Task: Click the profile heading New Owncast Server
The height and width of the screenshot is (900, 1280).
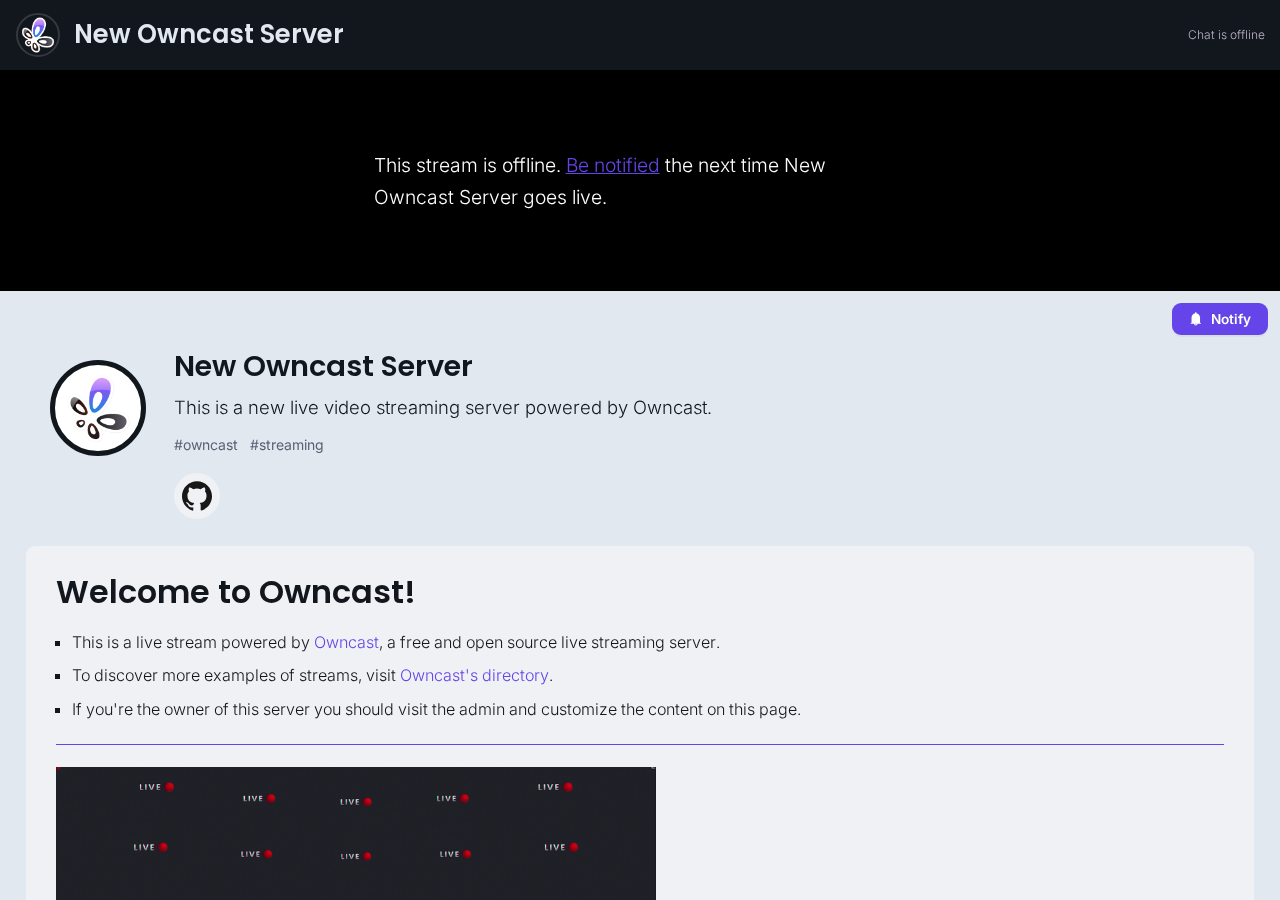Action: coord(323,366)
